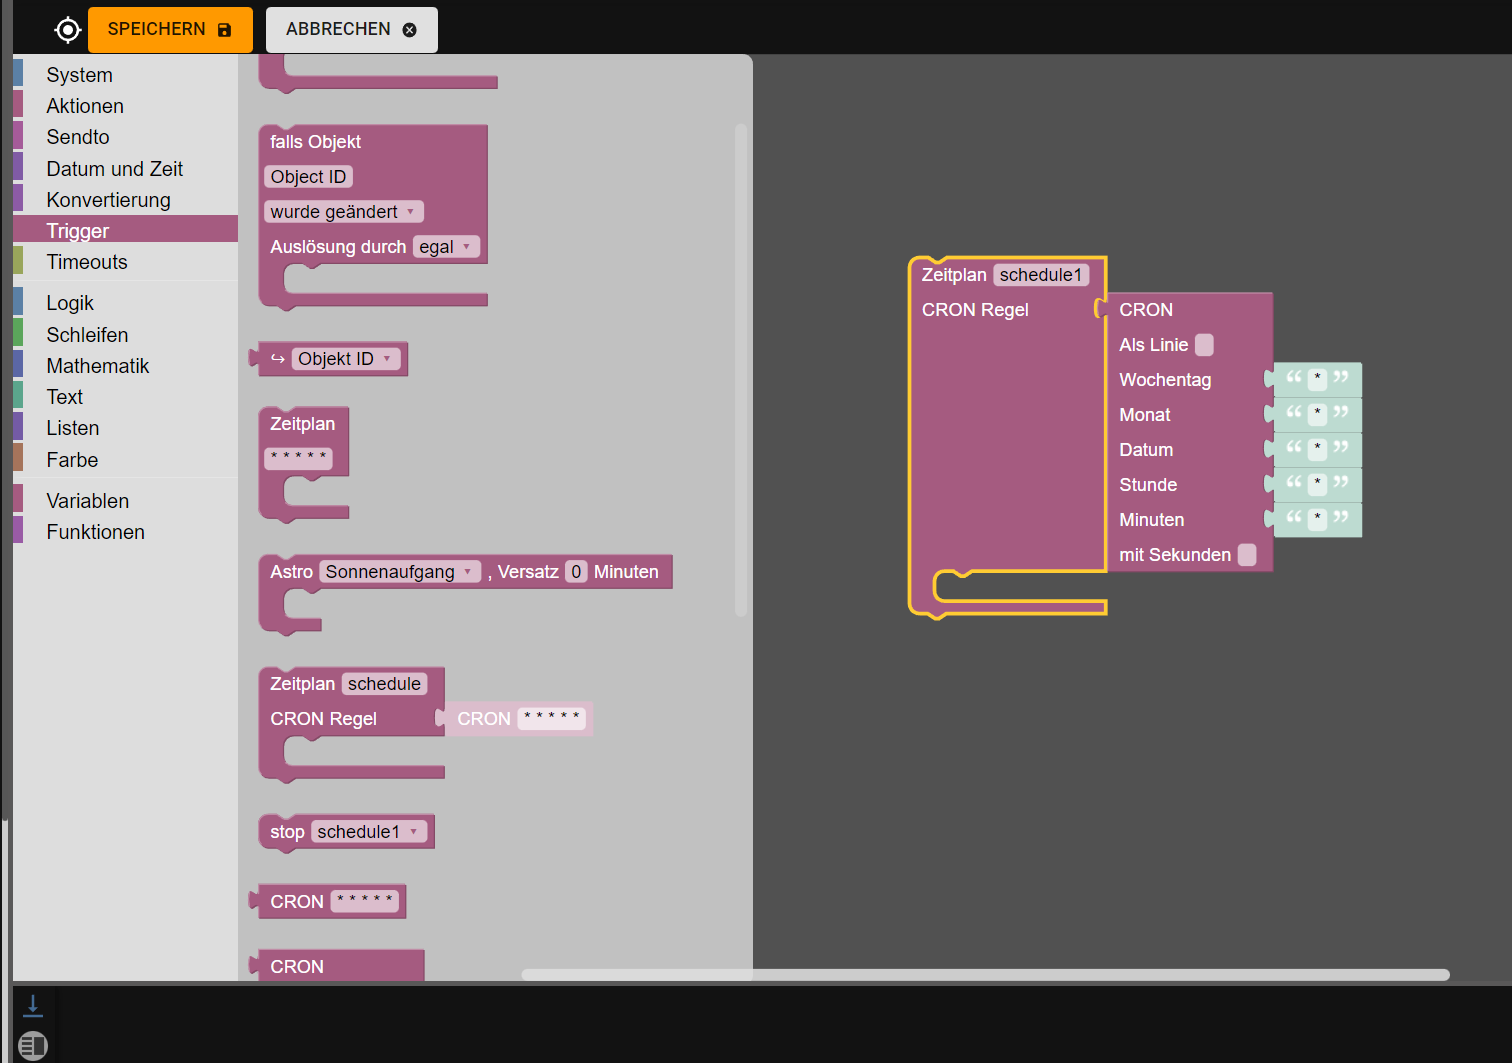Click the X icon on Abbrechen
This screenshot has width=1512, height=1063.
pos(409,30)
